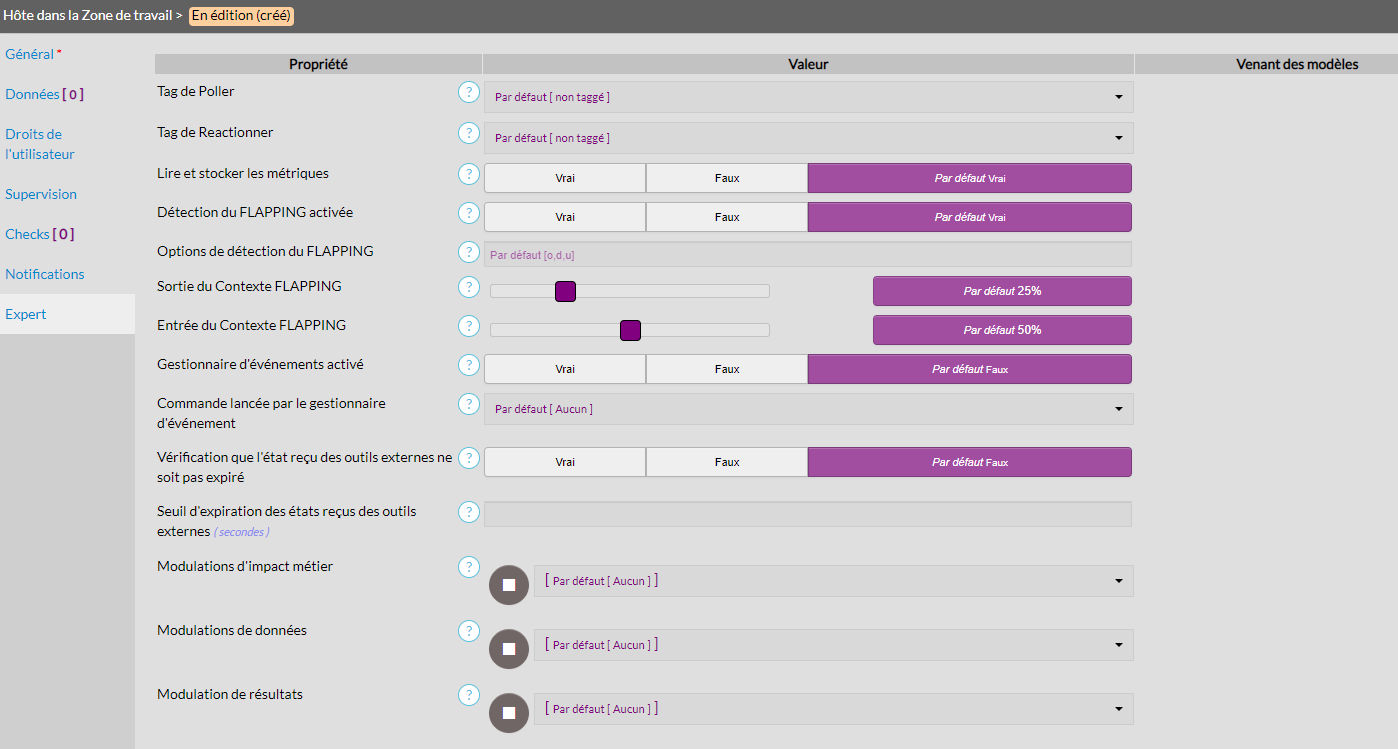Show help for Seuil d'expiration des états
The width and height of the screenshot is (1398, 749).
pyautogui.click(x=468, y=512)
